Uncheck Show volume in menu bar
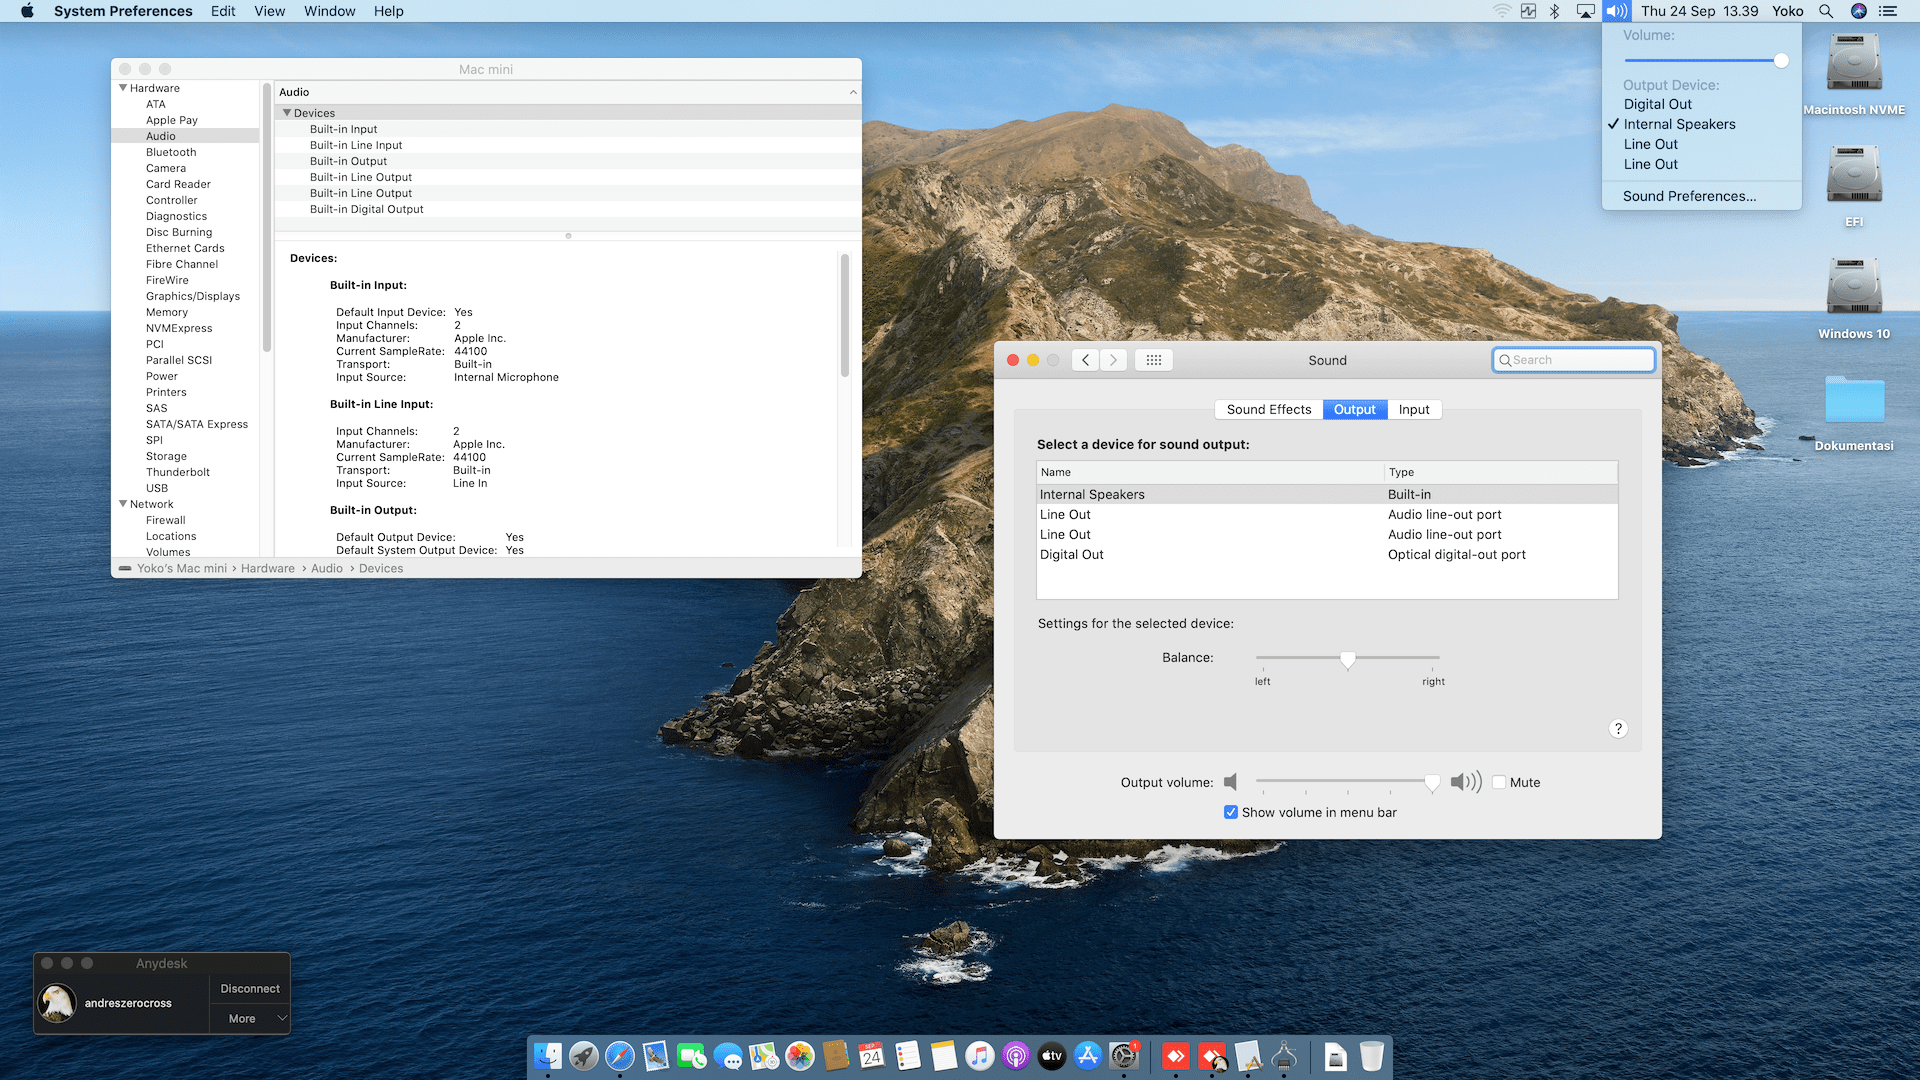This screenshot has height=1080, width=1920. tap(1231, 812)
